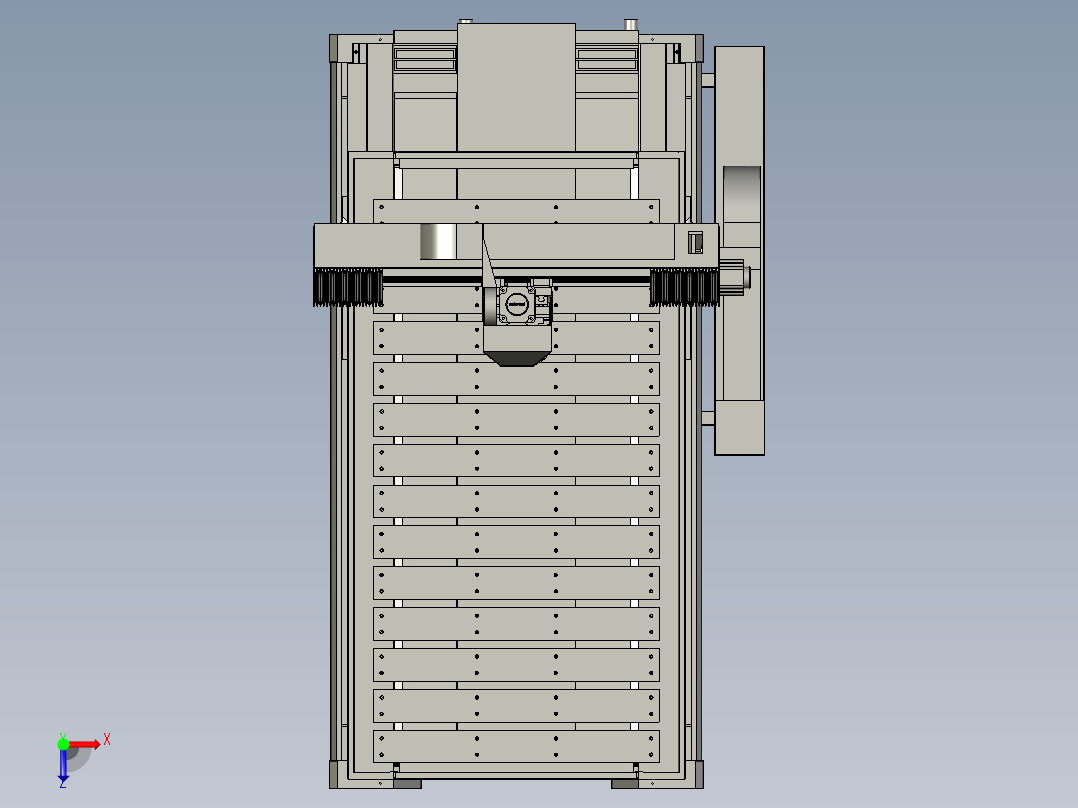This screenshot has width=1078, height=808.
Task: Select the dark spindle nose below the carriage
Action: point(517,359)
